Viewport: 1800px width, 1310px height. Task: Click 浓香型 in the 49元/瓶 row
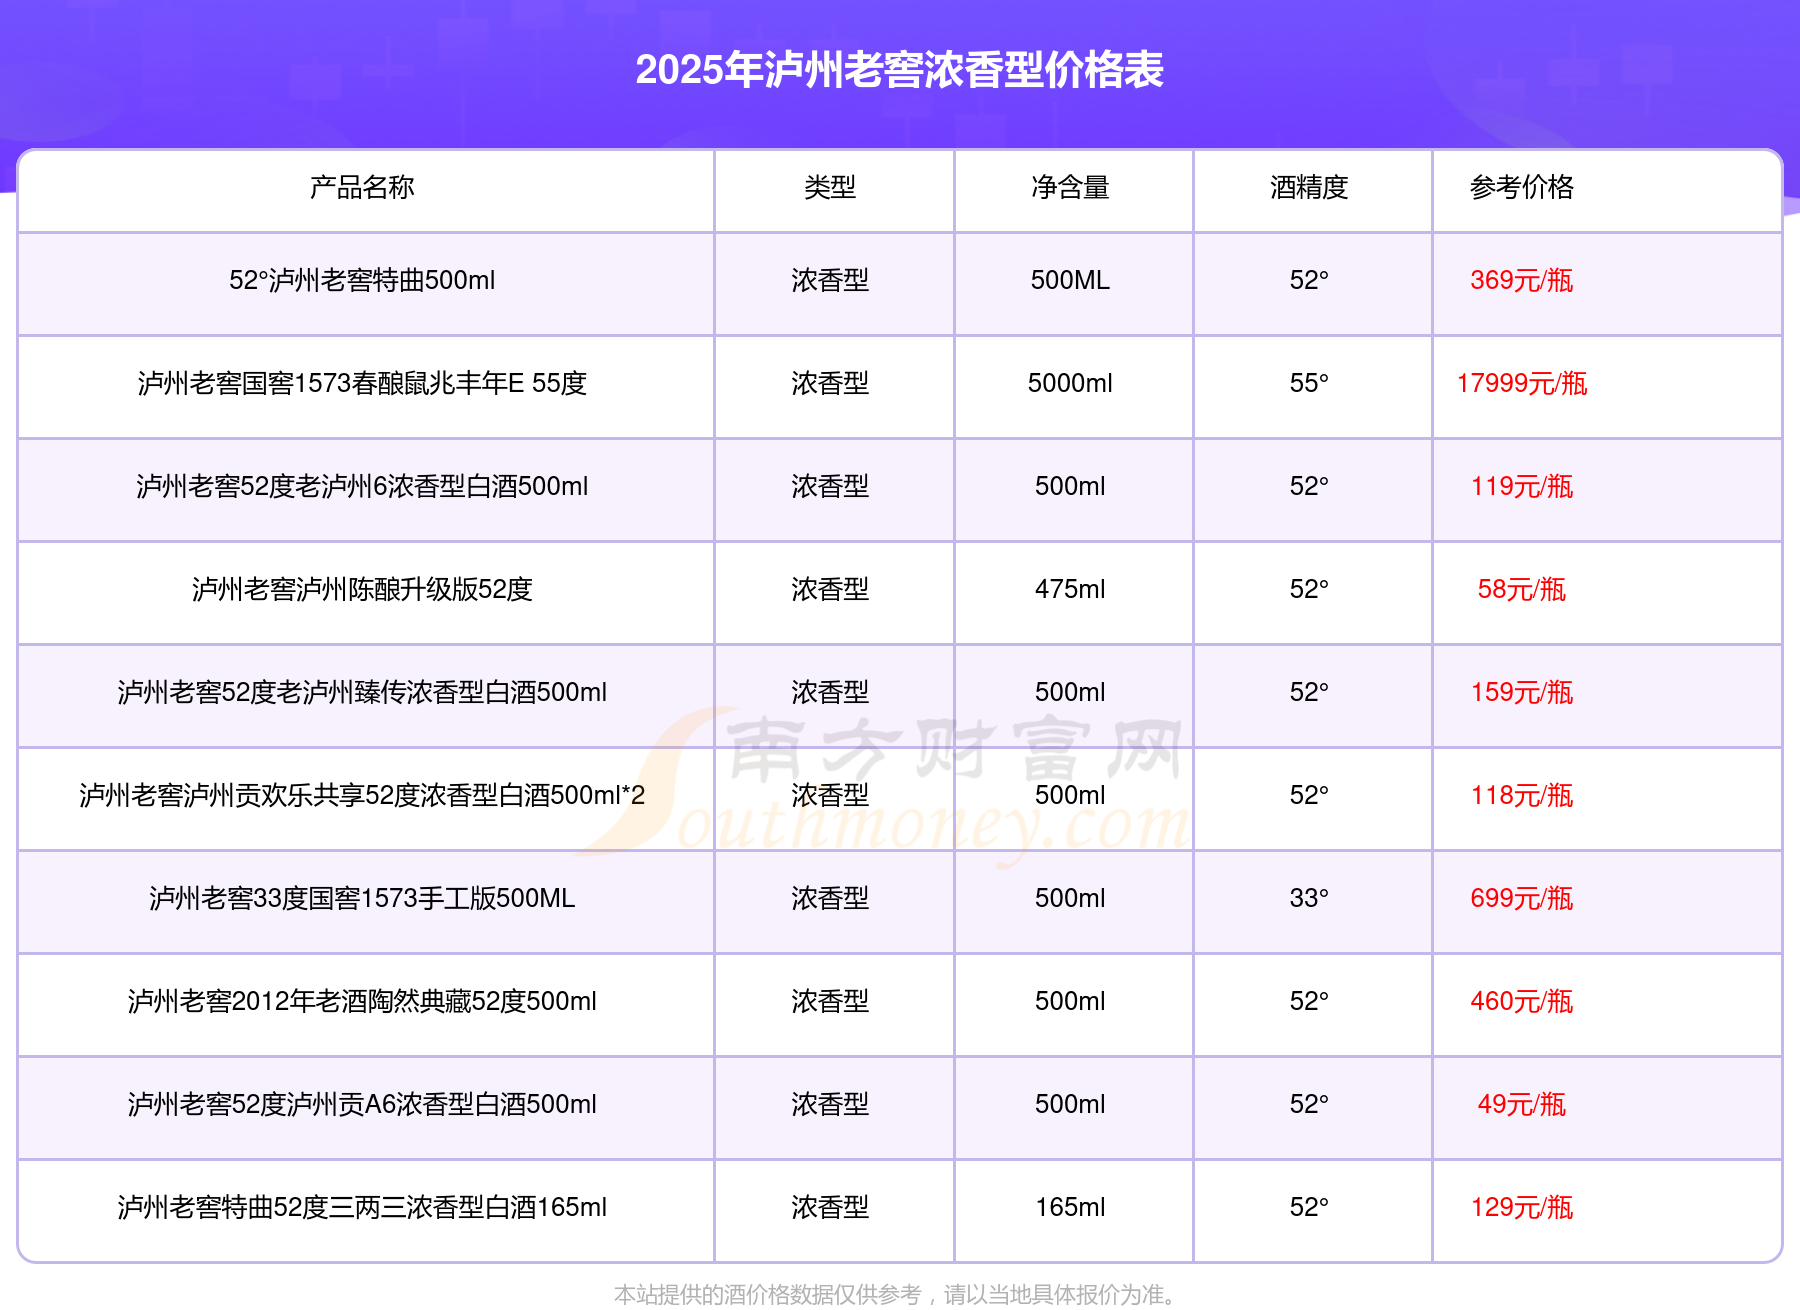coord(830,1104)
